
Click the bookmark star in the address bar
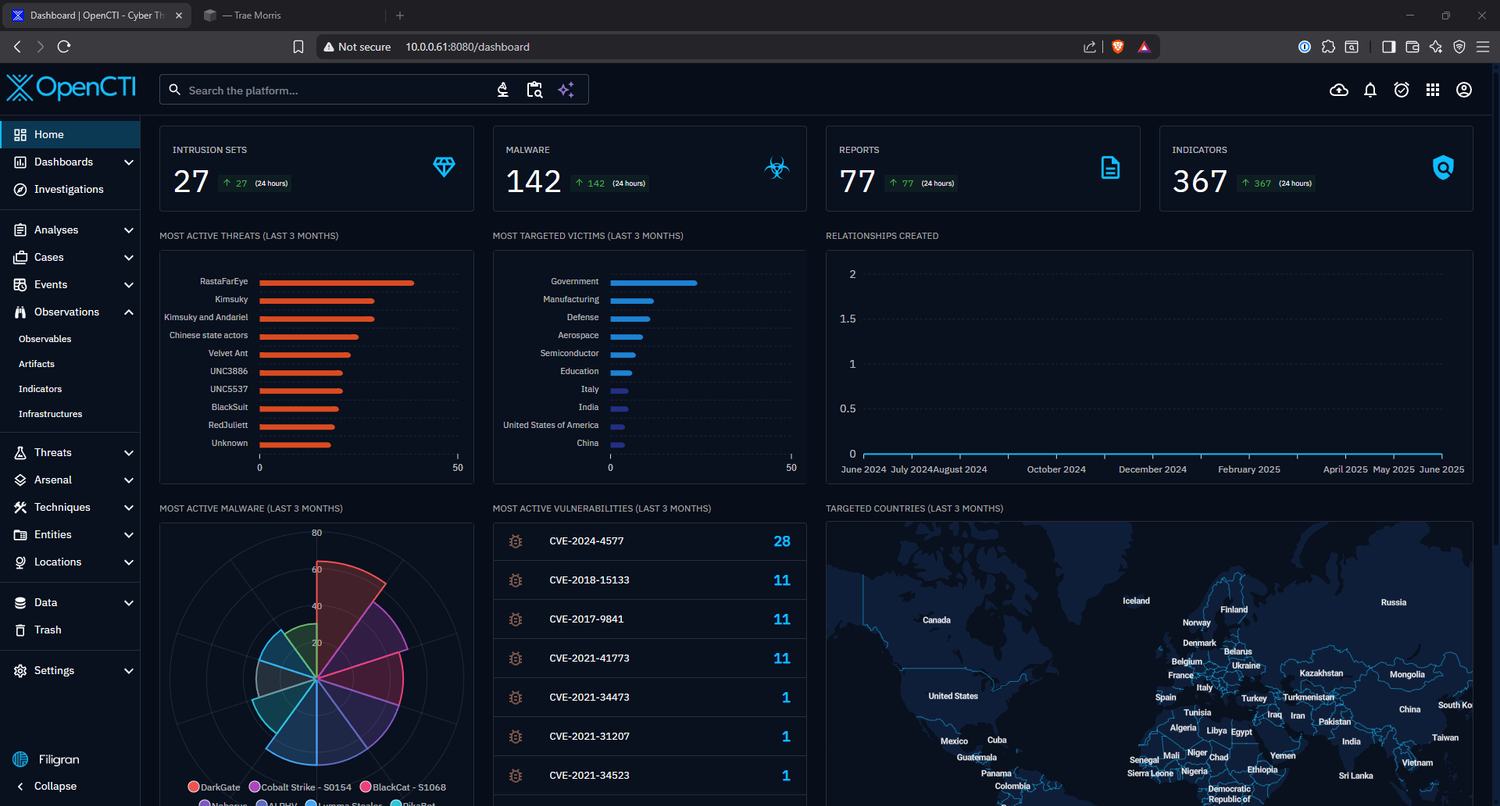[x=298, y=46]
